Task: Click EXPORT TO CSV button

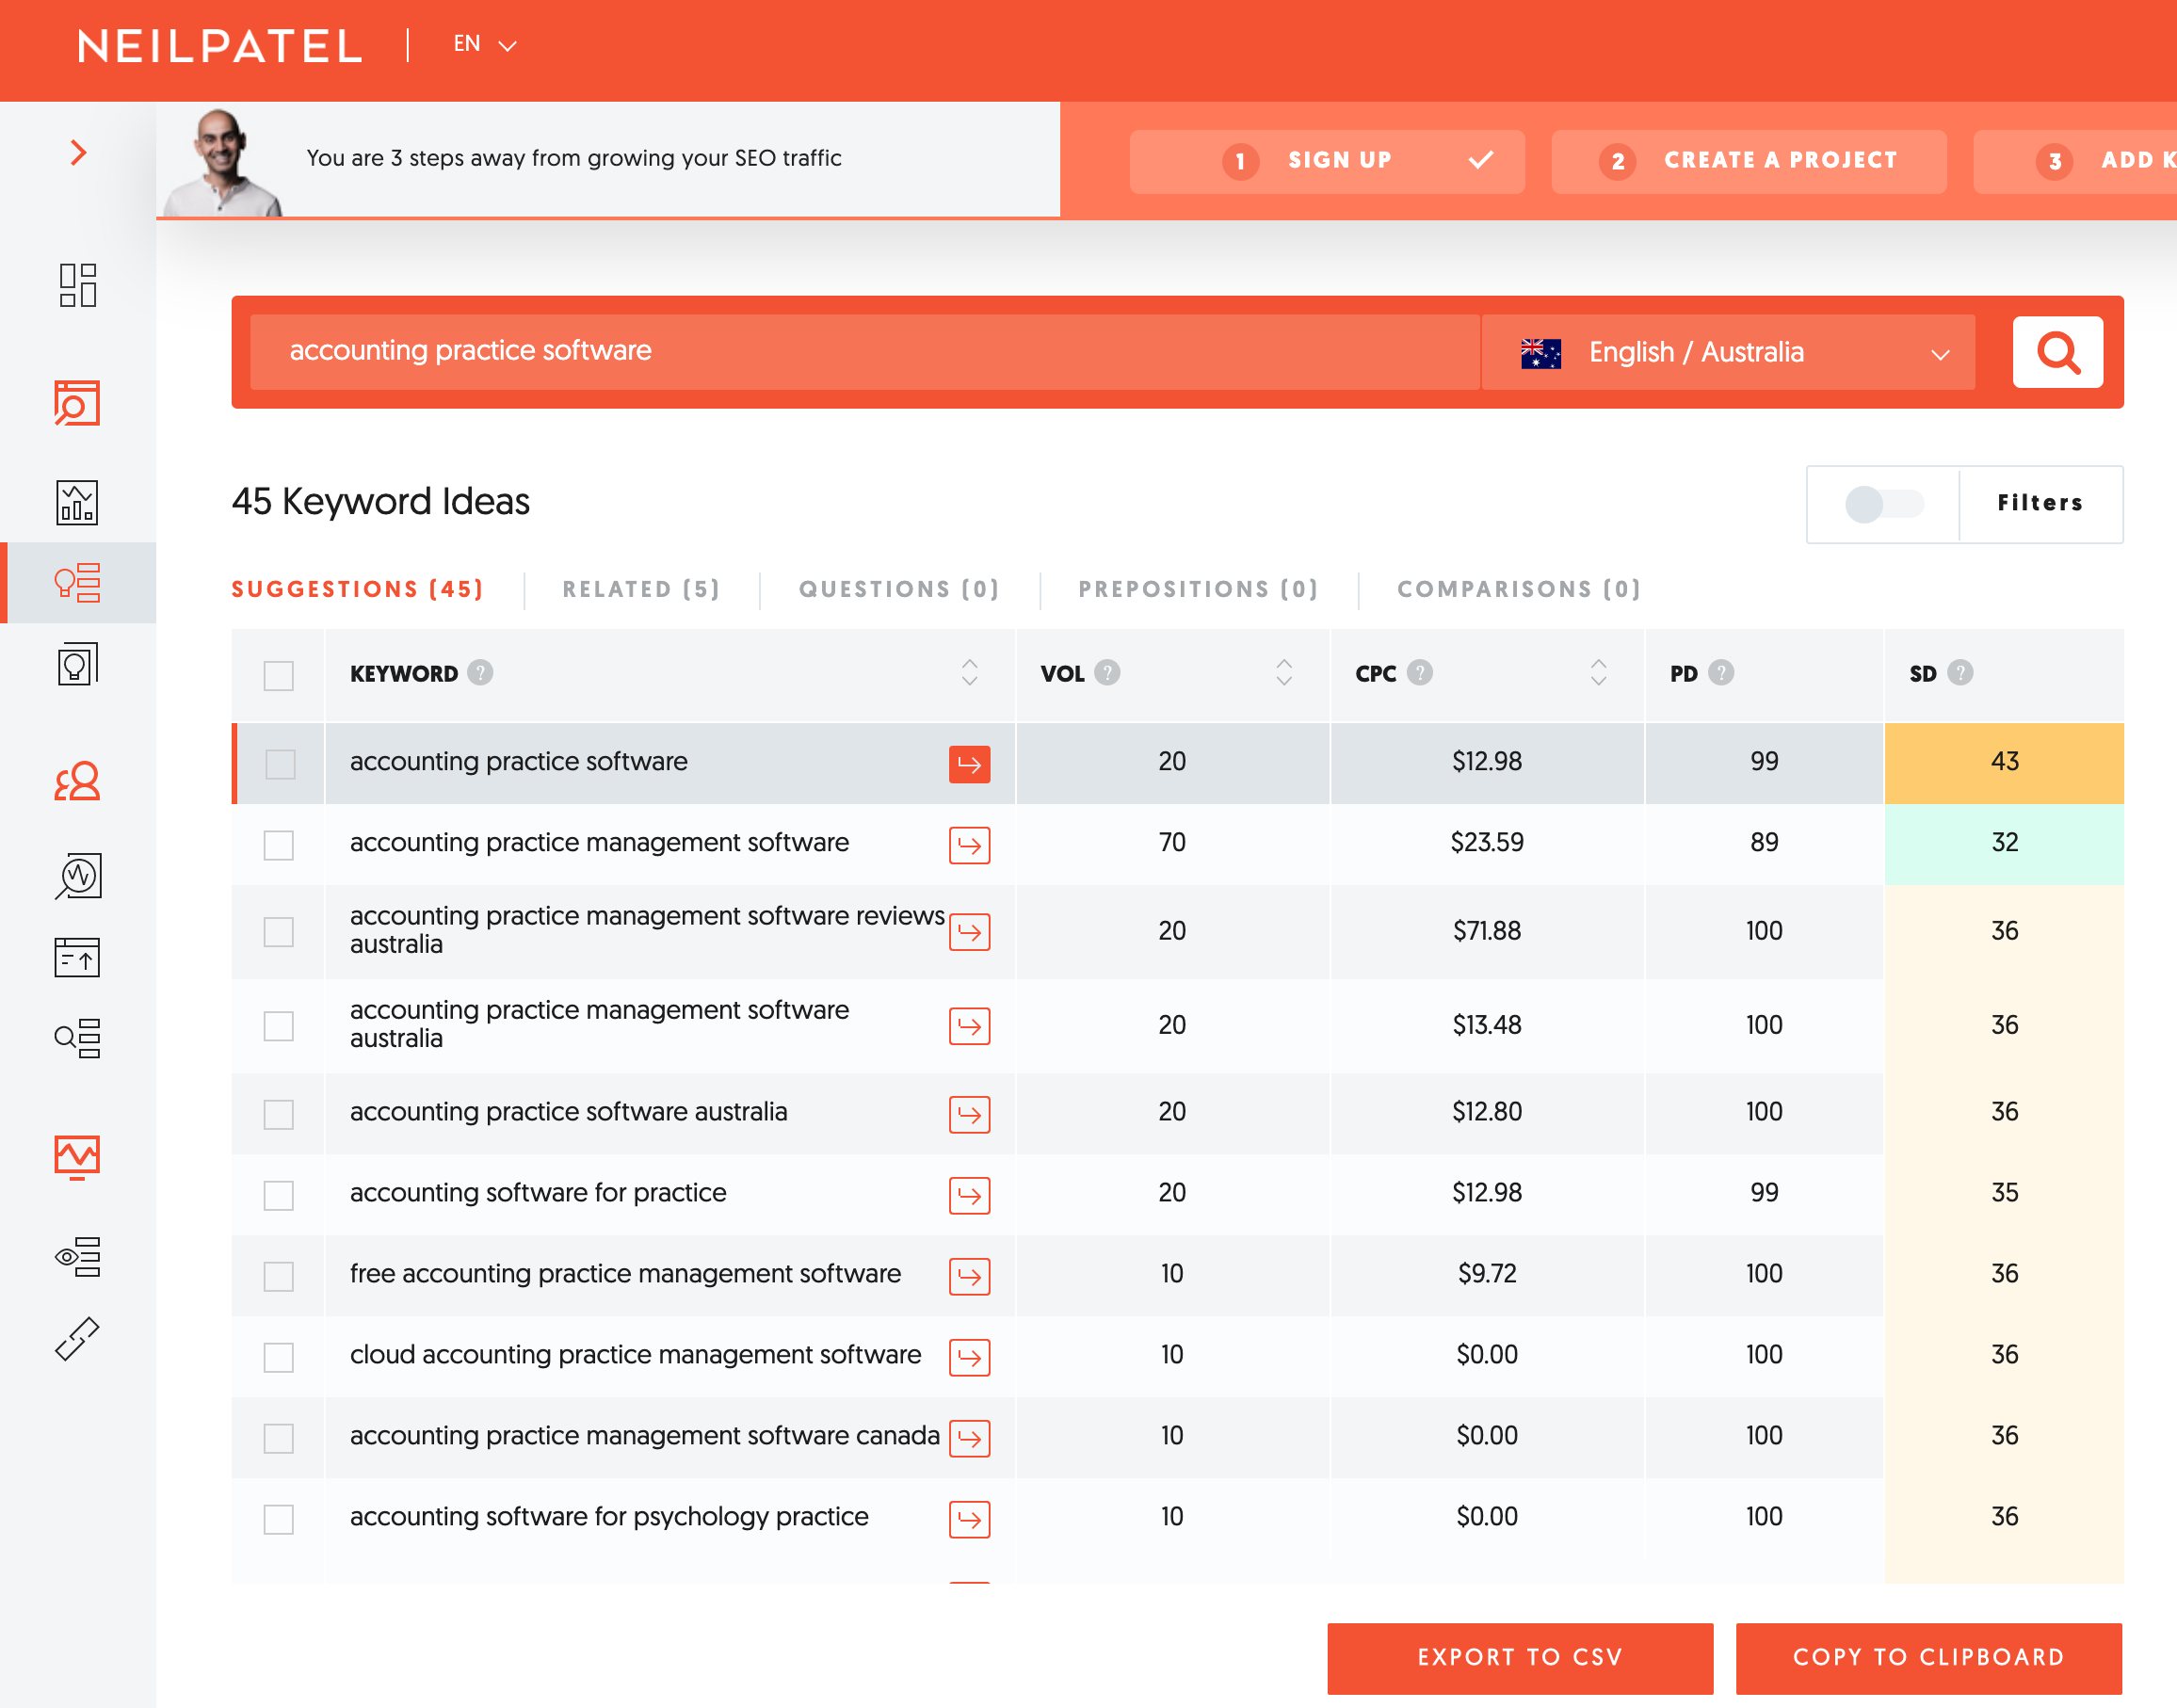Action: (x=1520, y=1657)
